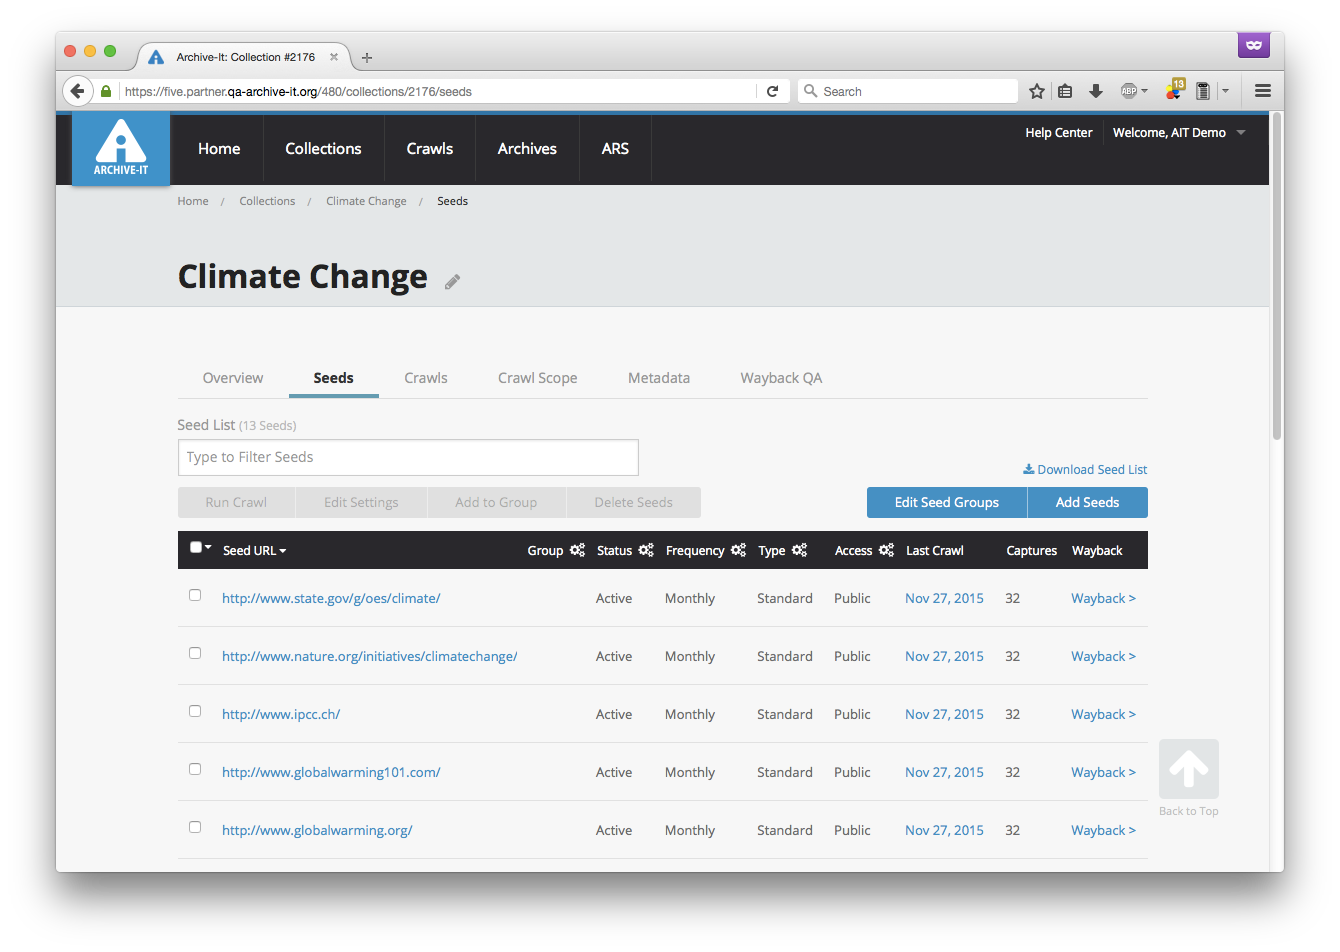Open Collections in the top navigation
Screen dimensions: 1340x952
pyautogui.click(x=323, y=149)
